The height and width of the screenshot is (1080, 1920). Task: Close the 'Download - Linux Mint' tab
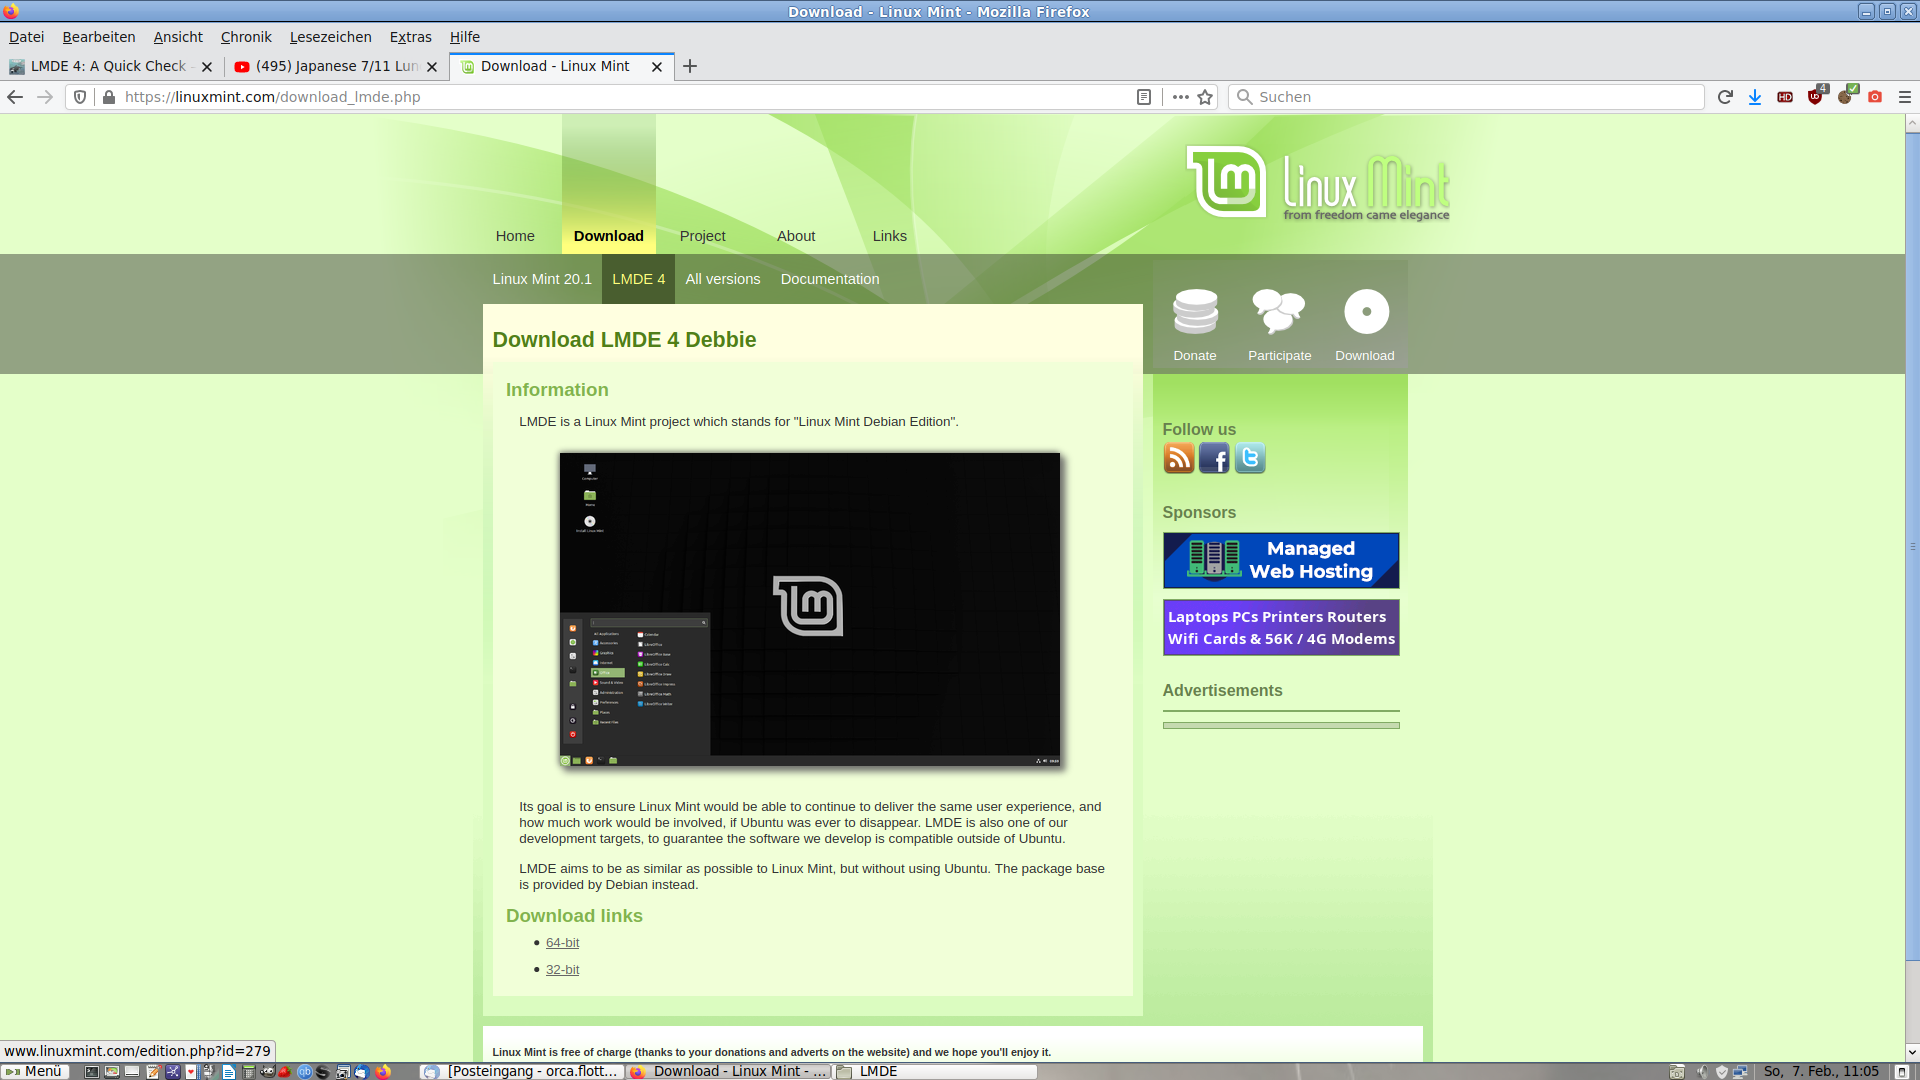click(x=657, y=67)
